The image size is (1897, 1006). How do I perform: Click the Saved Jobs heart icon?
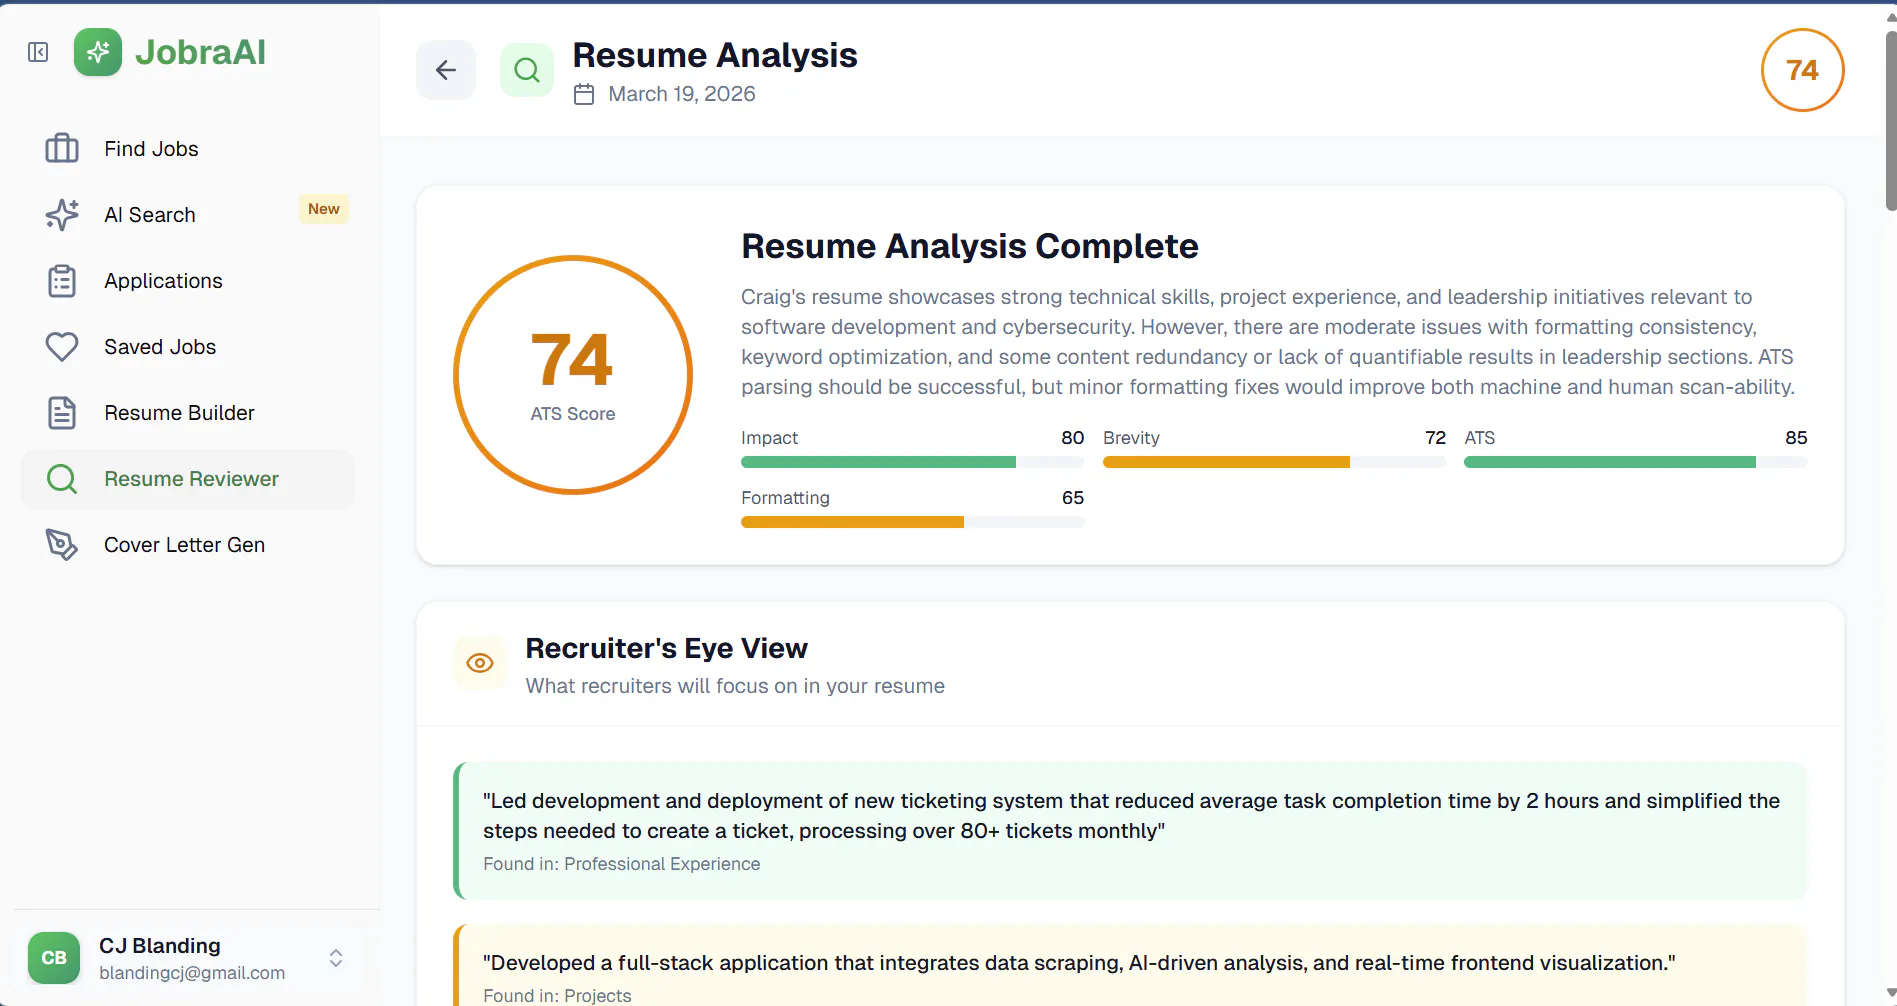[x=62, y=347]
